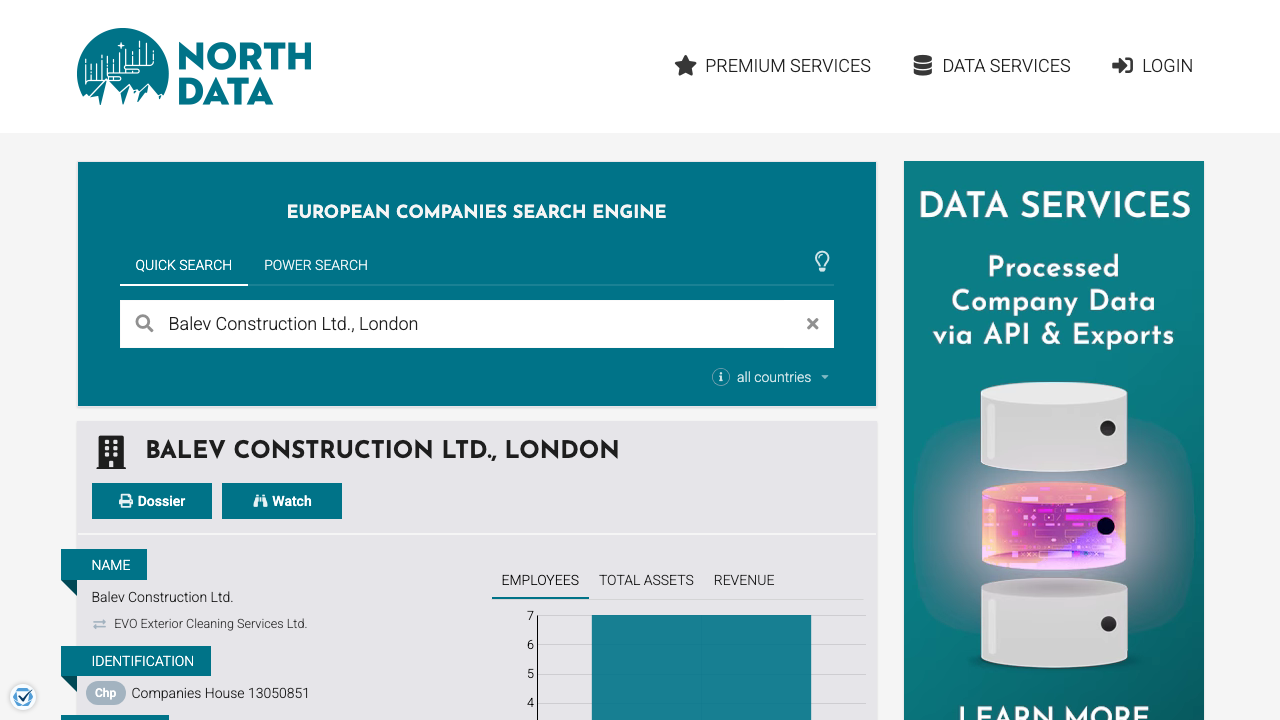This screenshot has height=720, width=1280.
Task: Click the lightbulb search tips icon
Action: coord(822,261)
